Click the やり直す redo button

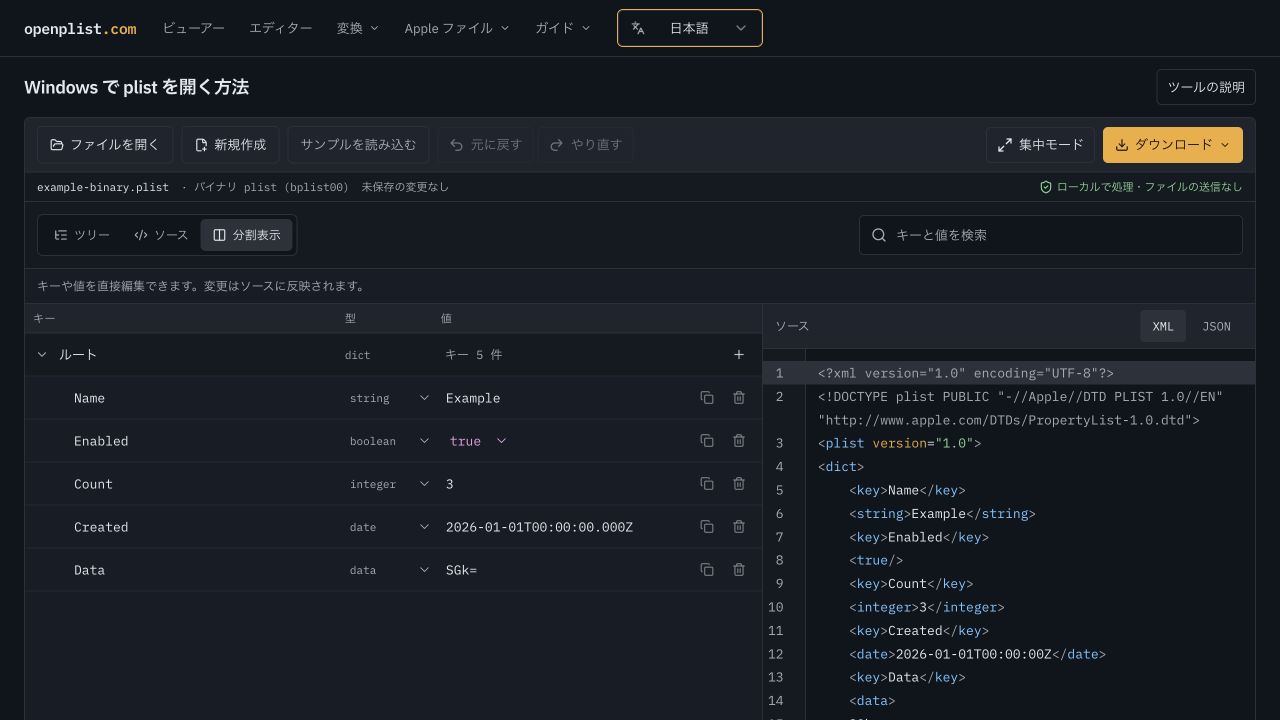tap(586, 145)
